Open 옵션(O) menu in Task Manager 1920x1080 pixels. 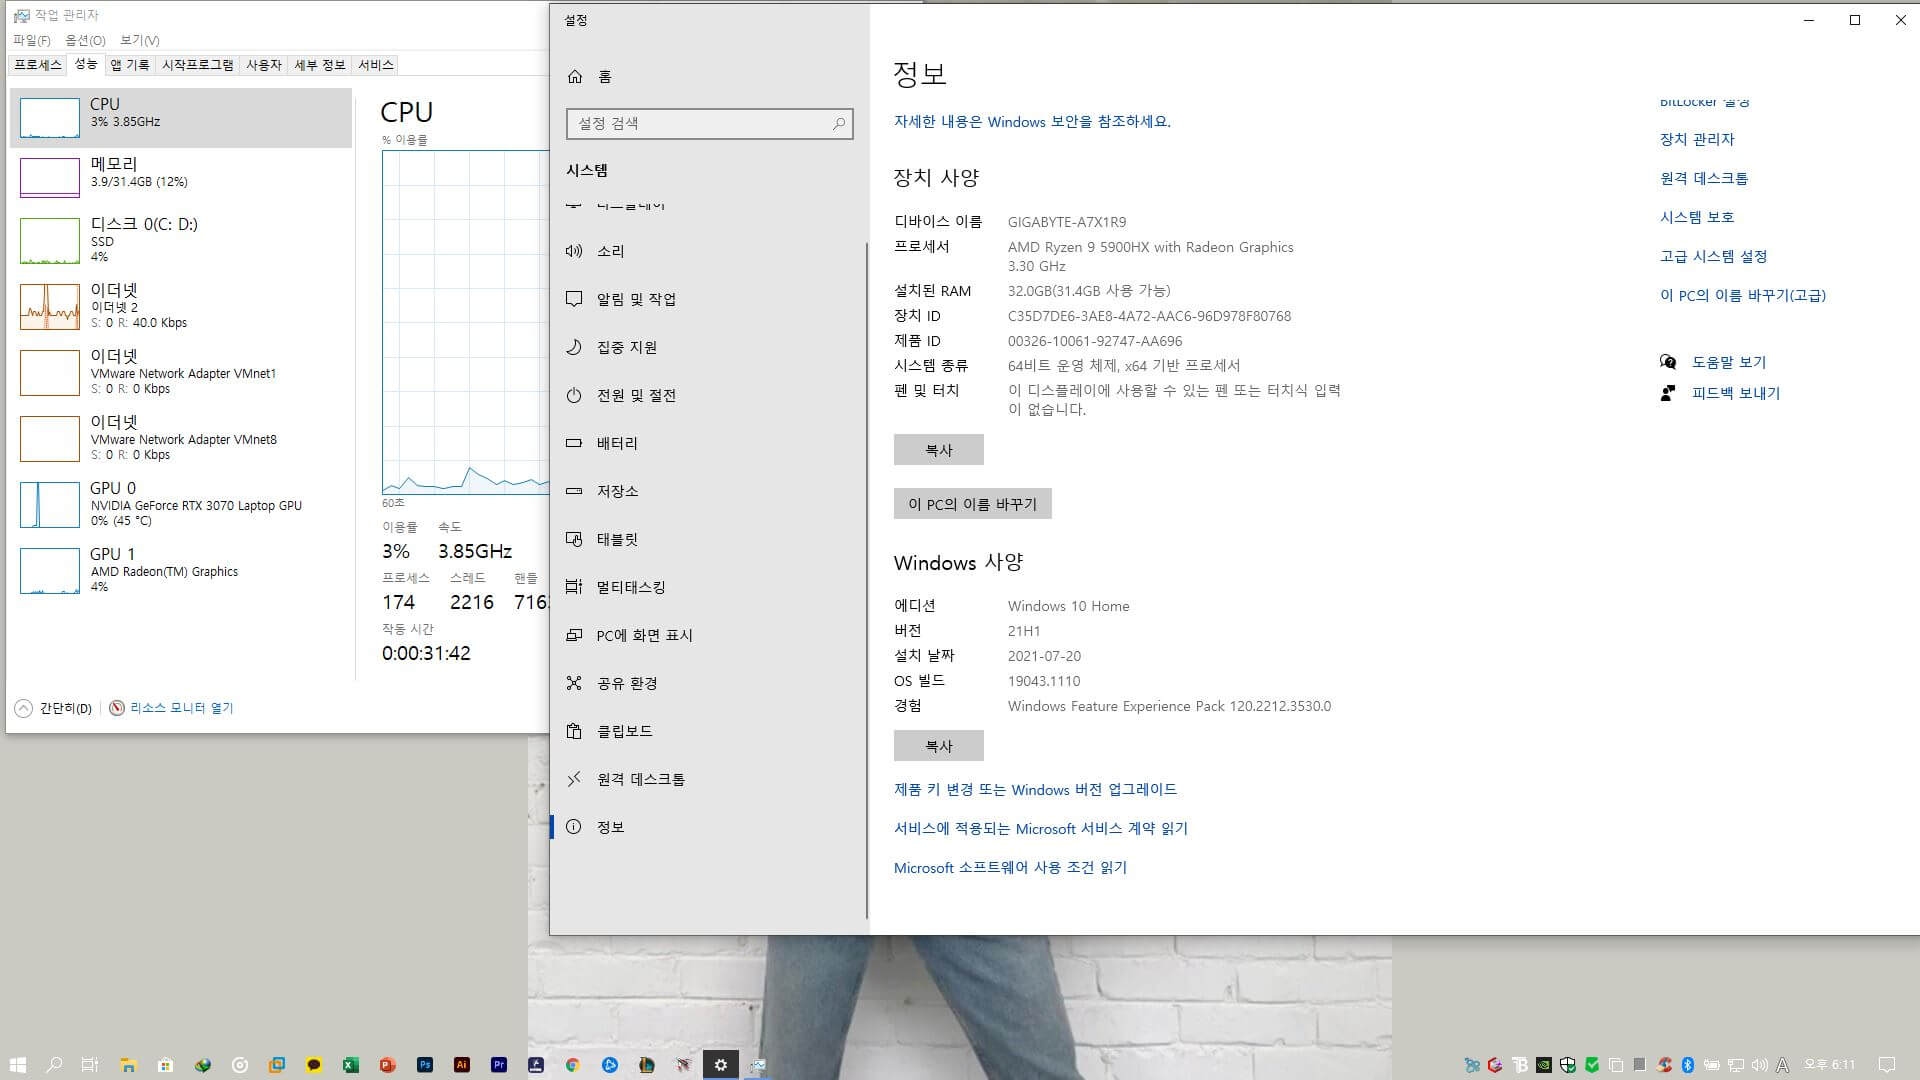(85, 40)
